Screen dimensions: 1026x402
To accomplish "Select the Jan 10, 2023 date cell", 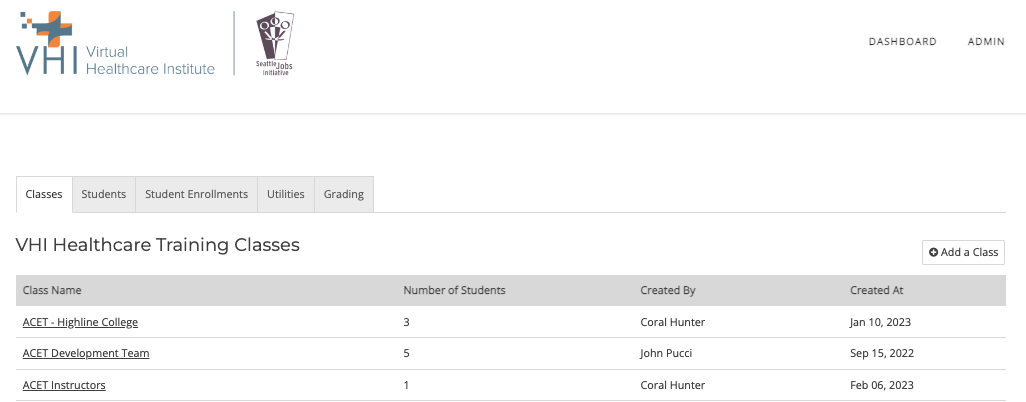I will click(x=880, y=322).
